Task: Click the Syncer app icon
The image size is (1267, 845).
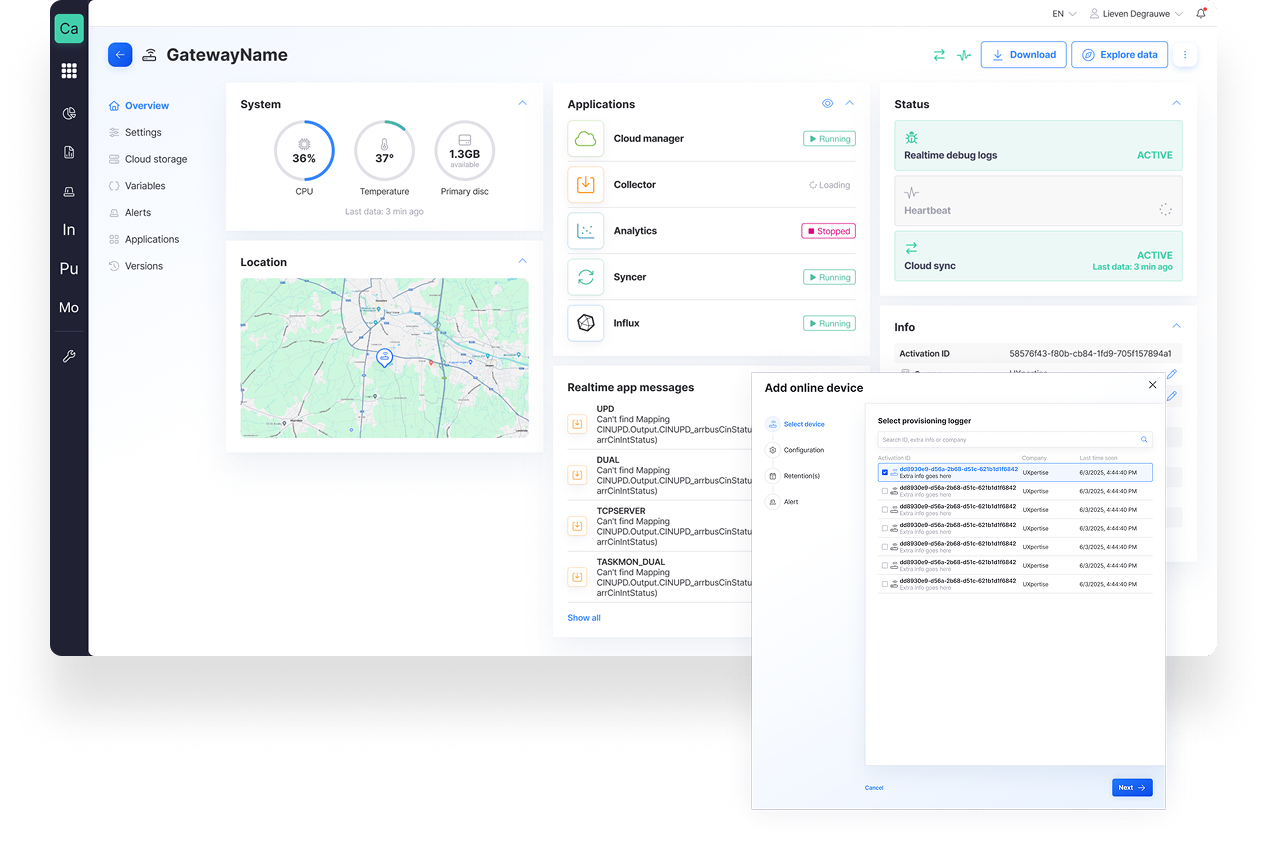Action: pyautogui.click(x=586, y=277)
